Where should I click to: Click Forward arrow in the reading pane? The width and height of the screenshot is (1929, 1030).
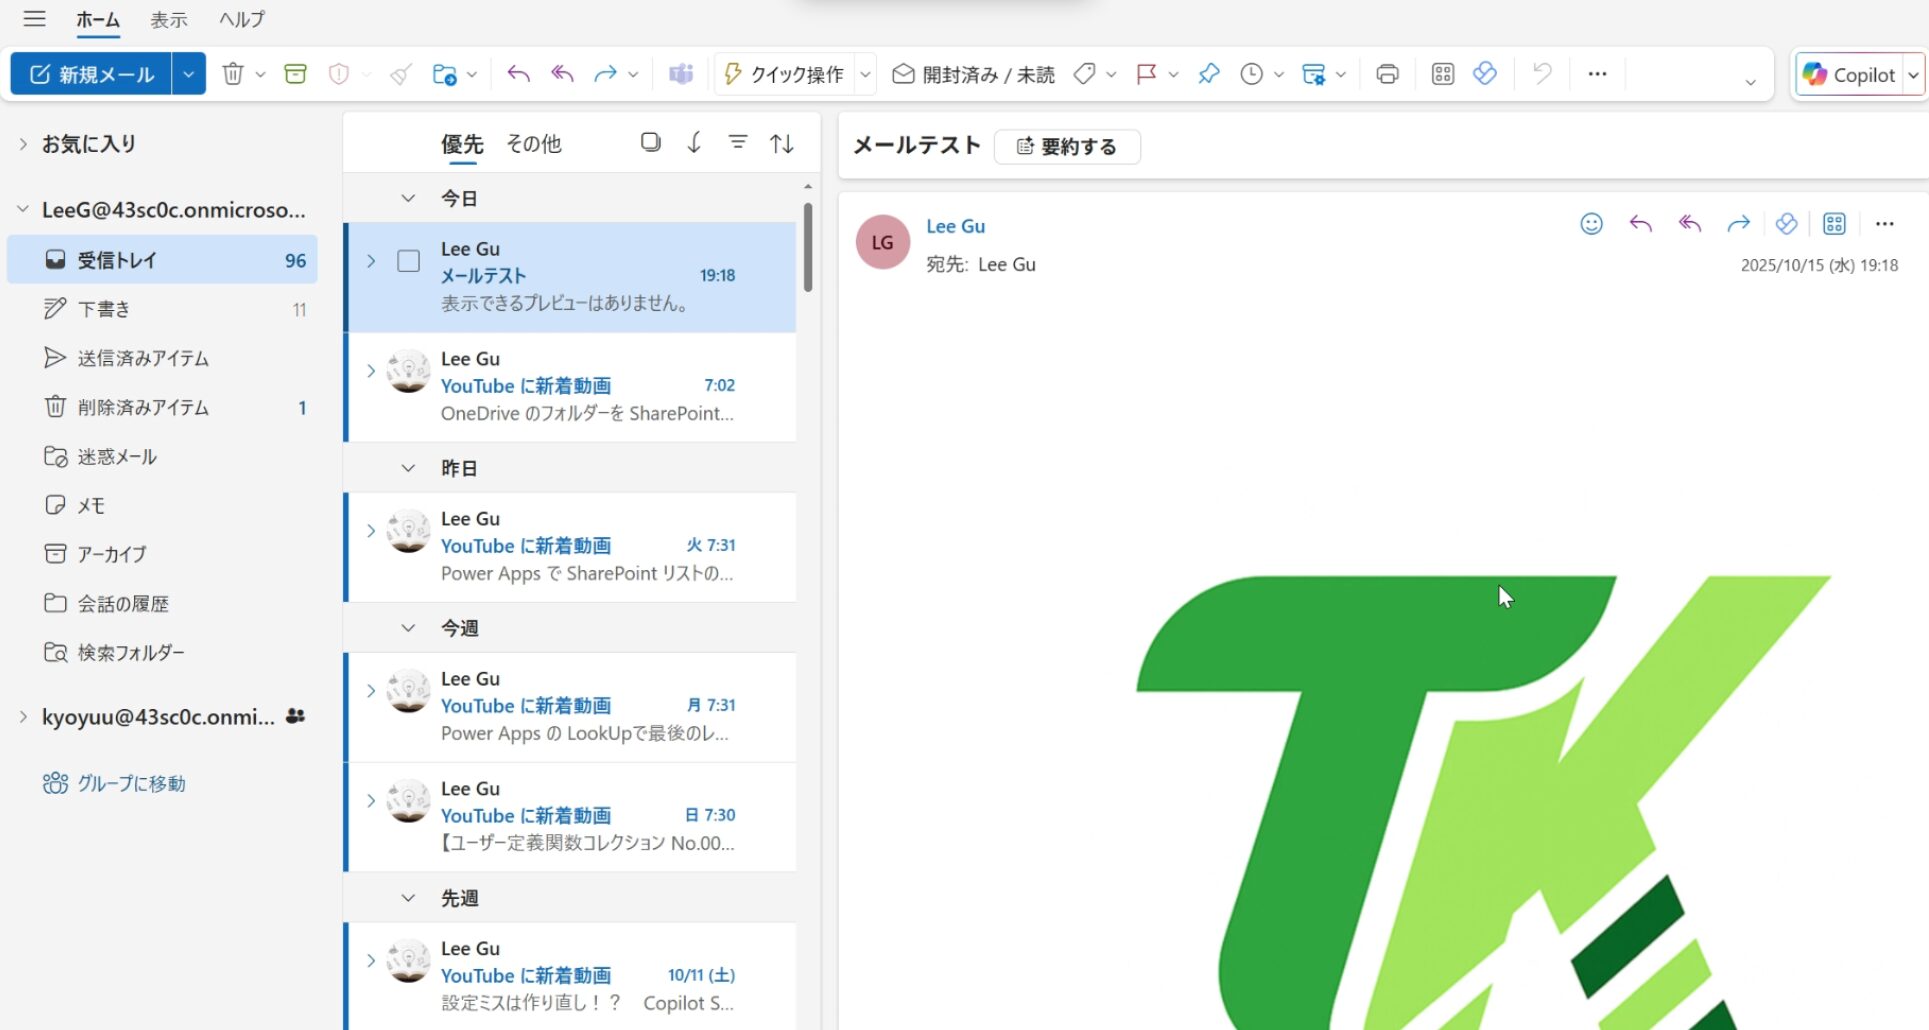[x=1738, y=224]
